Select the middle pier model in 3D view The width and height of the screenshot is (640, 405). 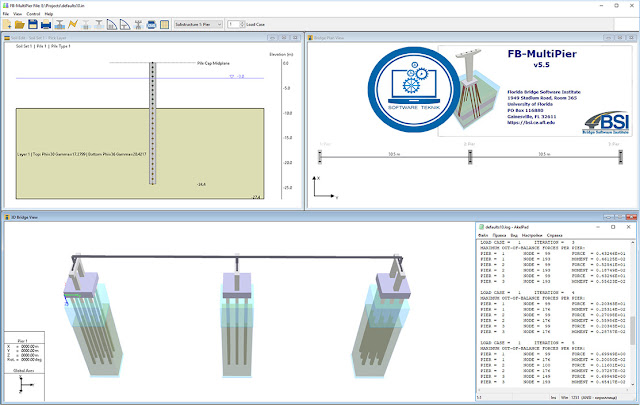coord(237,318)
